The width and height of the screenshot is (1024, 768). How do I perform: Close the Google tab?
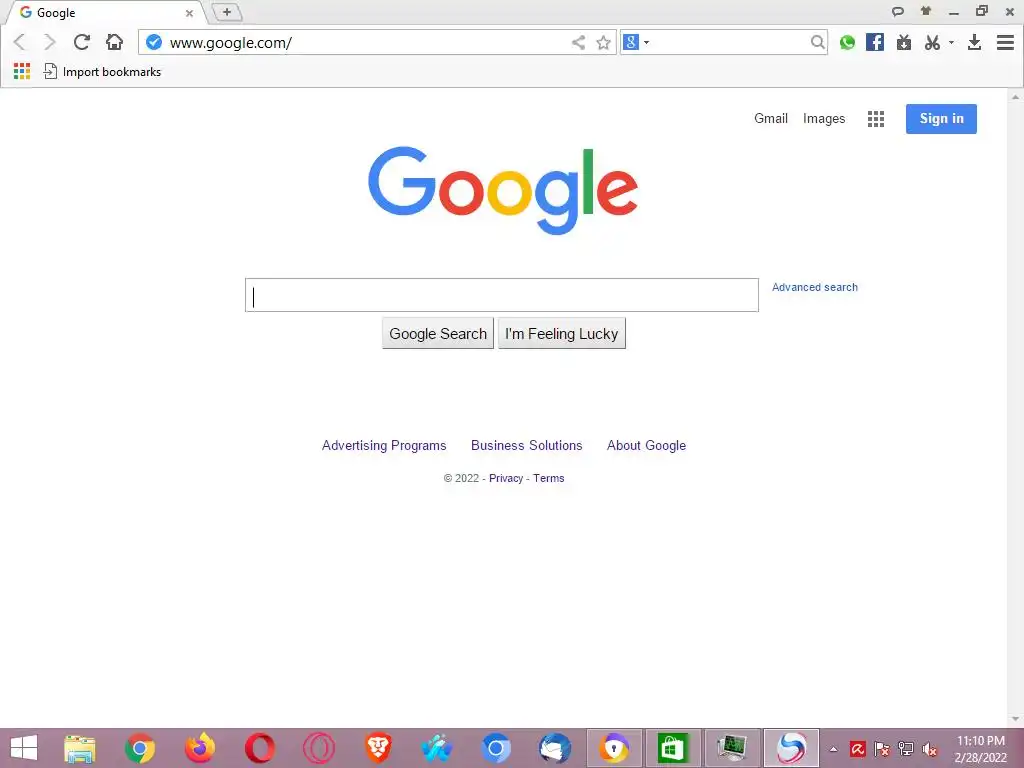[x=189, y=13]
